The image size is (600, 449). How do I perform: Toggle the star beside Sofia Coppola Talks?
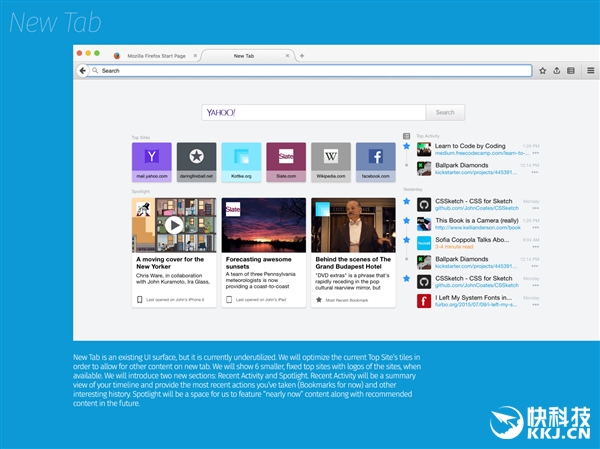(406, 240)
